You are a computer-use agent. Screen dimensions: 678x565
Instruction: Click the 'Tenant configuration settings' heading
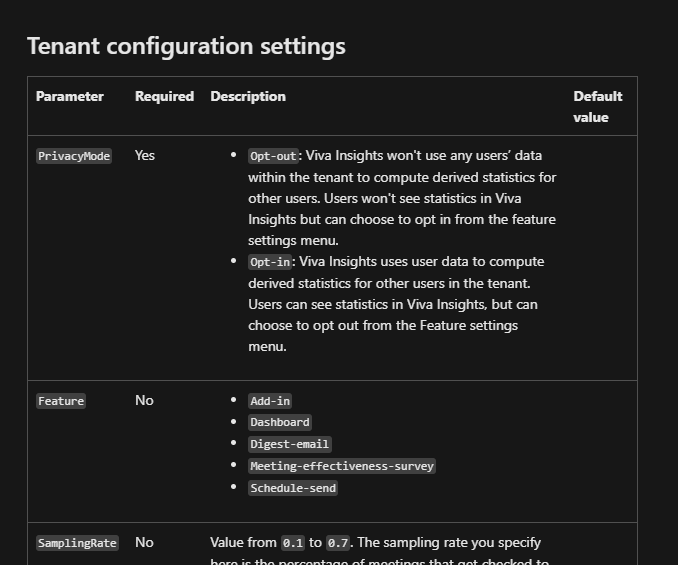pyautogui.click(x=186, y=46)
